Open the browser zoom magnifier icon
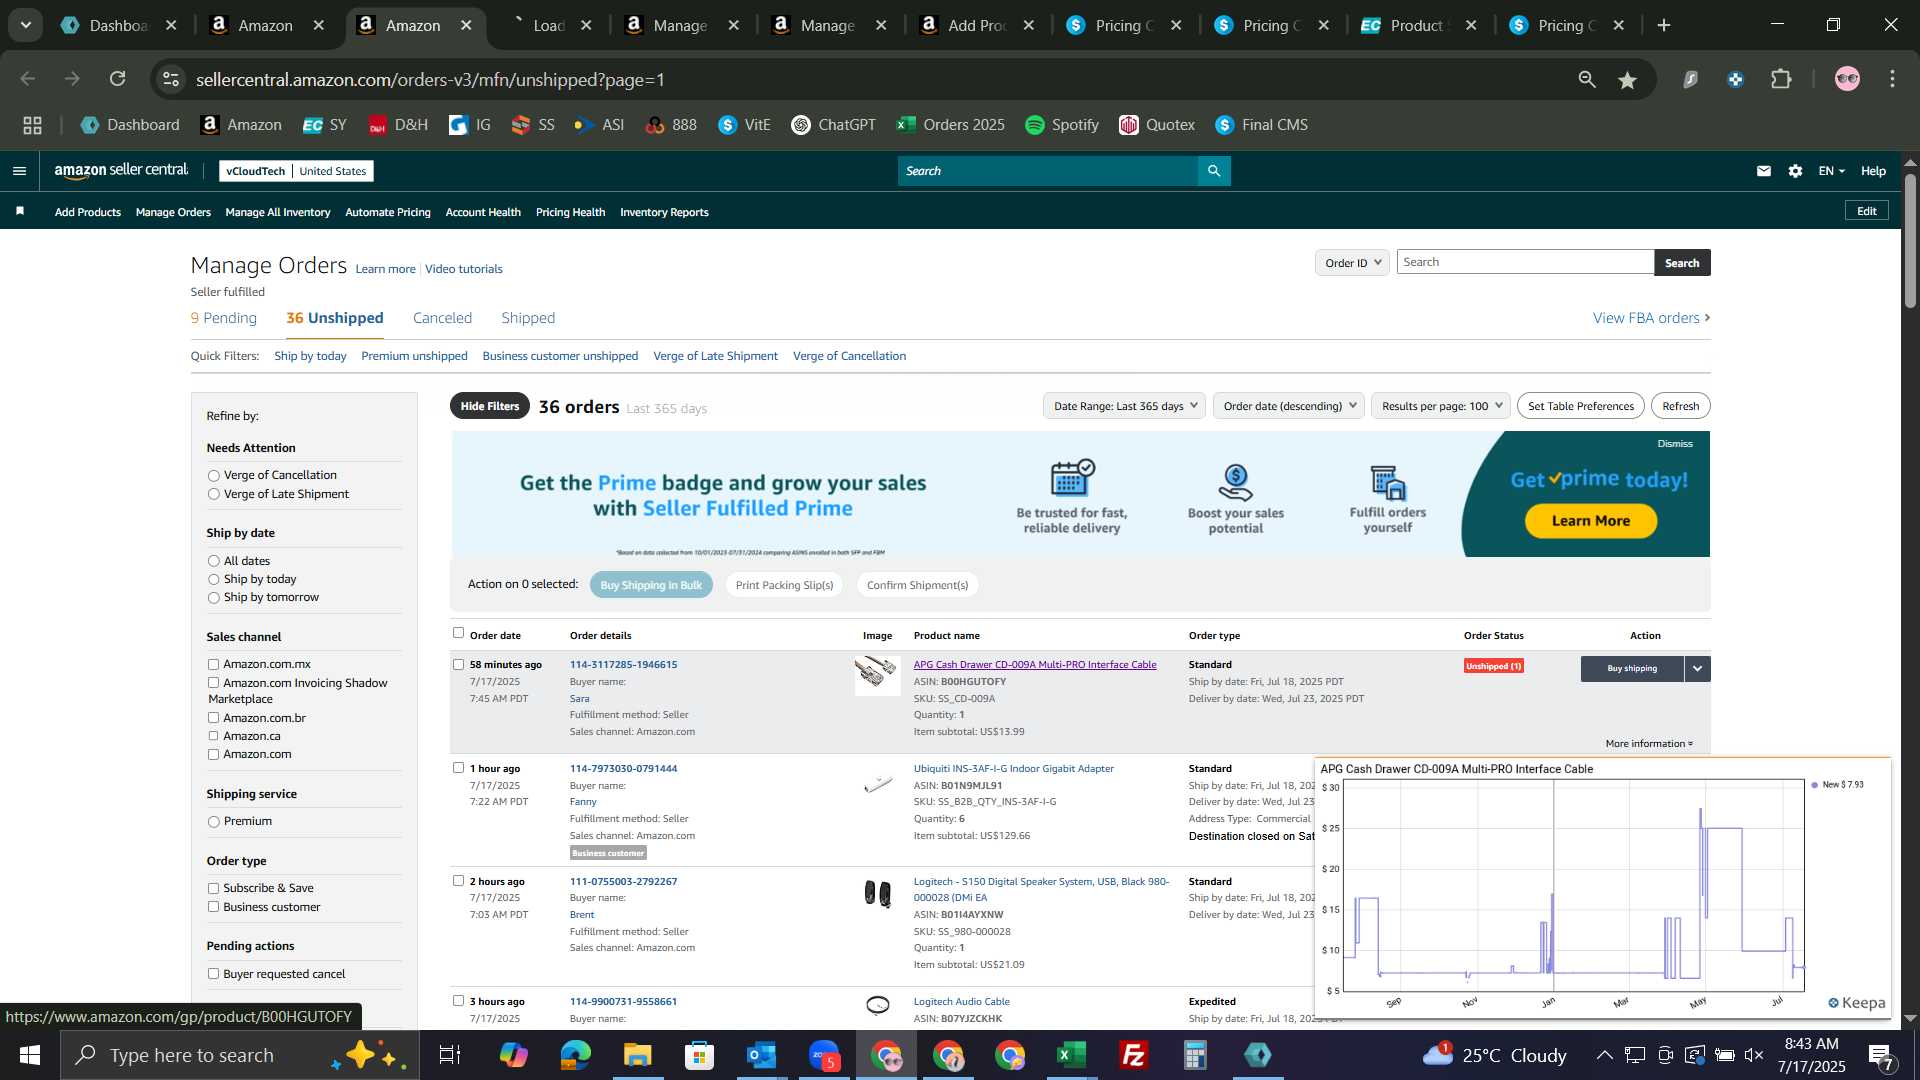Viewport: 1920px width, 1080px height. point(1587,79)
